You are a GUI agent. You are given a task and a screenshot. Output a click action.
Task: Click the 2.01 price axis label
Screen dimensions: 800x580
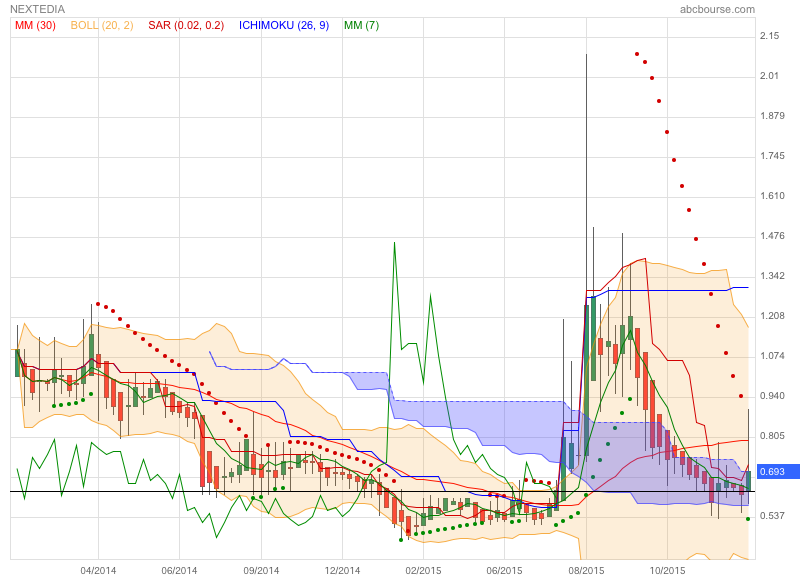tap(769, 76)
